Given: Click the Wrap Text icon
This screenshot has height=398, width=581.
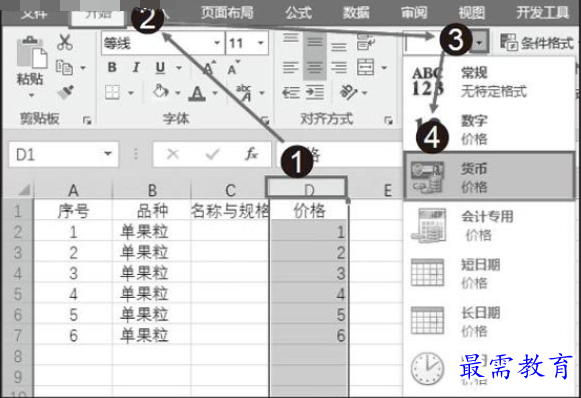Looking at the screenshot, I should [366, 42].
